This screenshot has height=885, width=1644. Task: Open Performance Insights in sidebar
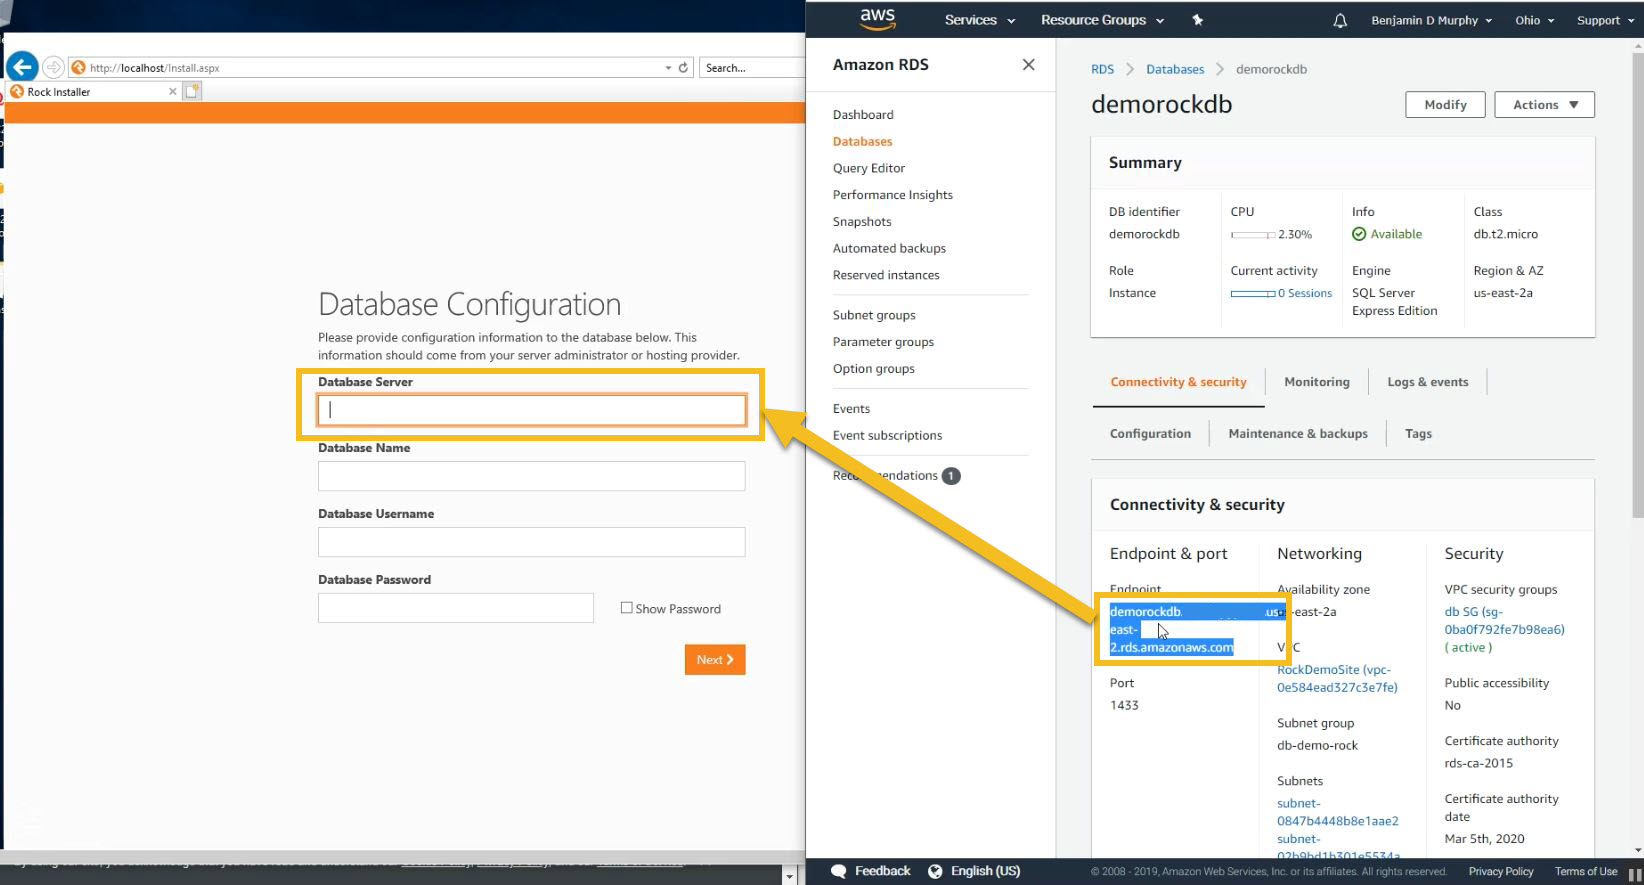click(892, 195)
